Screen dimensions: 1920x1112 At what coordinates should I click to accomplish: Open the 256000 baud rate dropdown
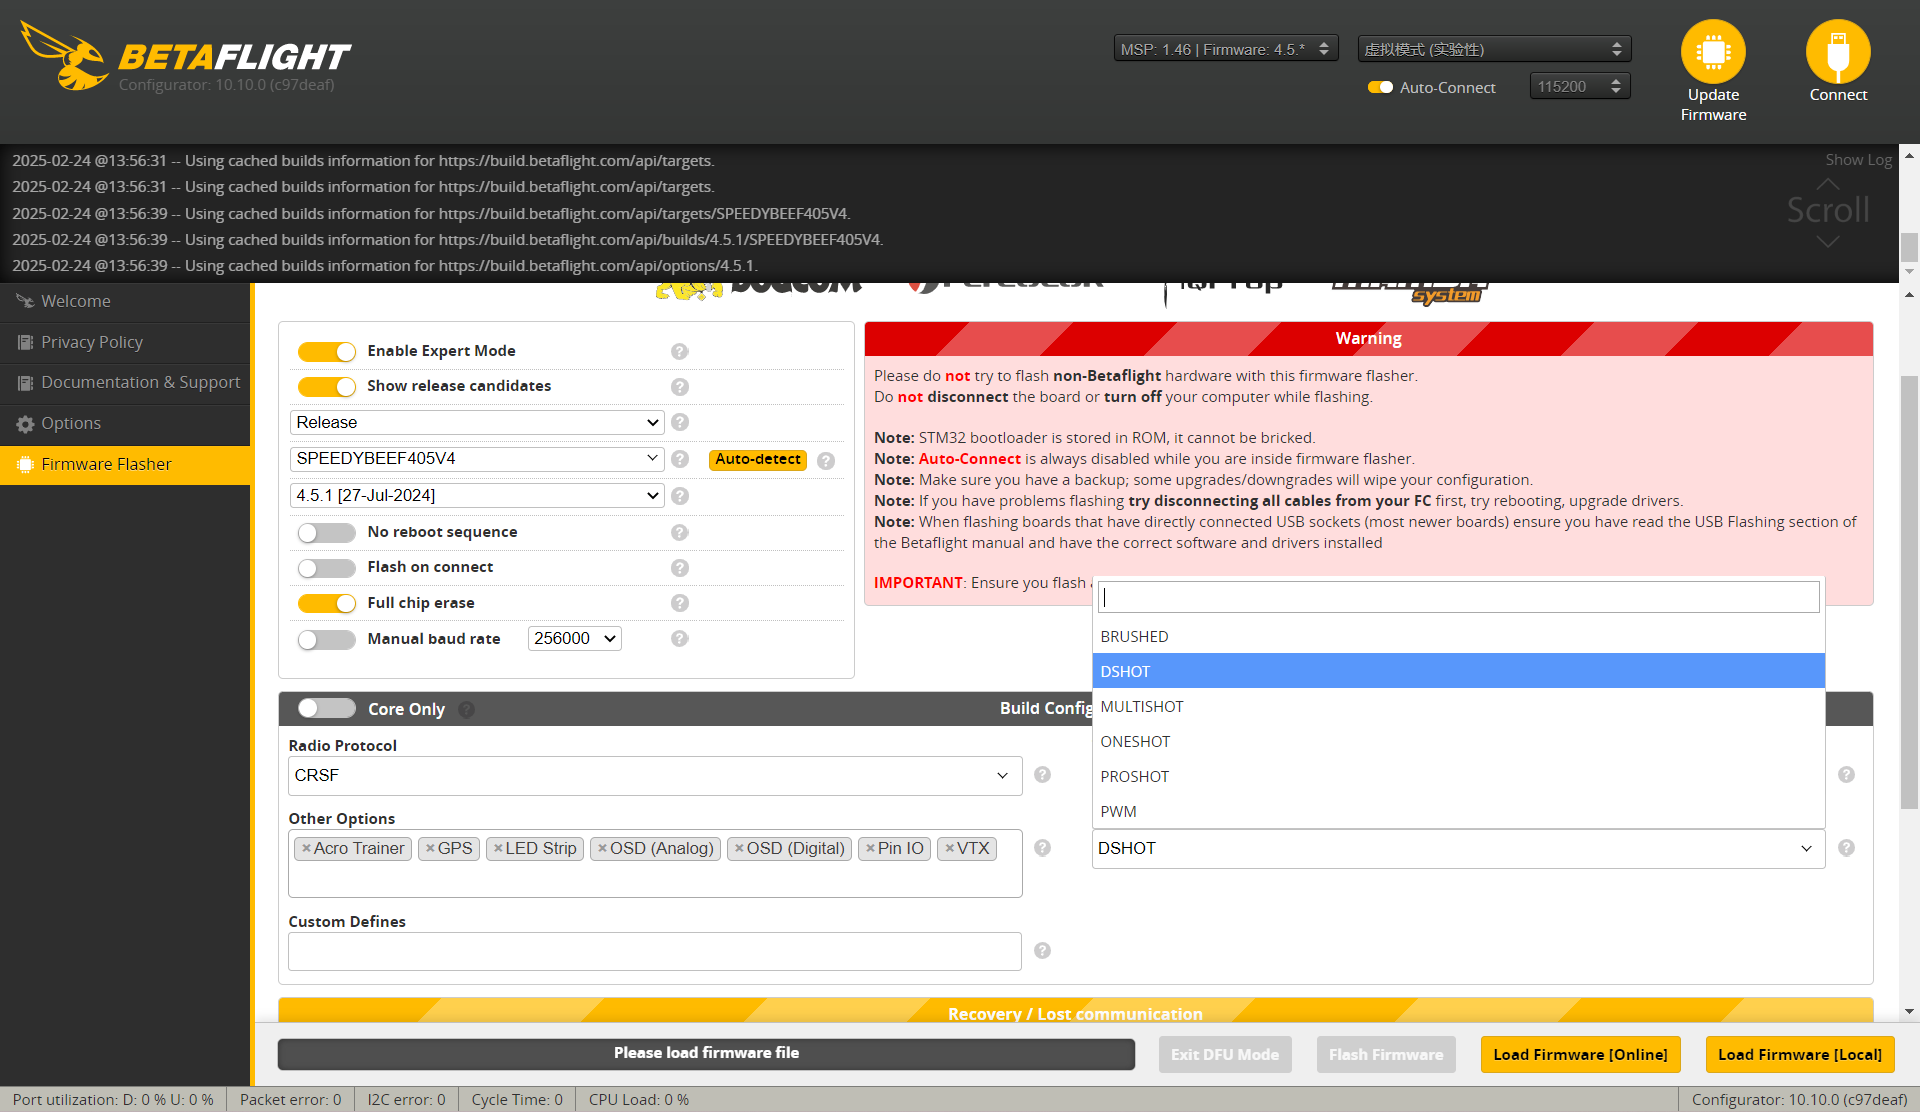tap(575, 638)
